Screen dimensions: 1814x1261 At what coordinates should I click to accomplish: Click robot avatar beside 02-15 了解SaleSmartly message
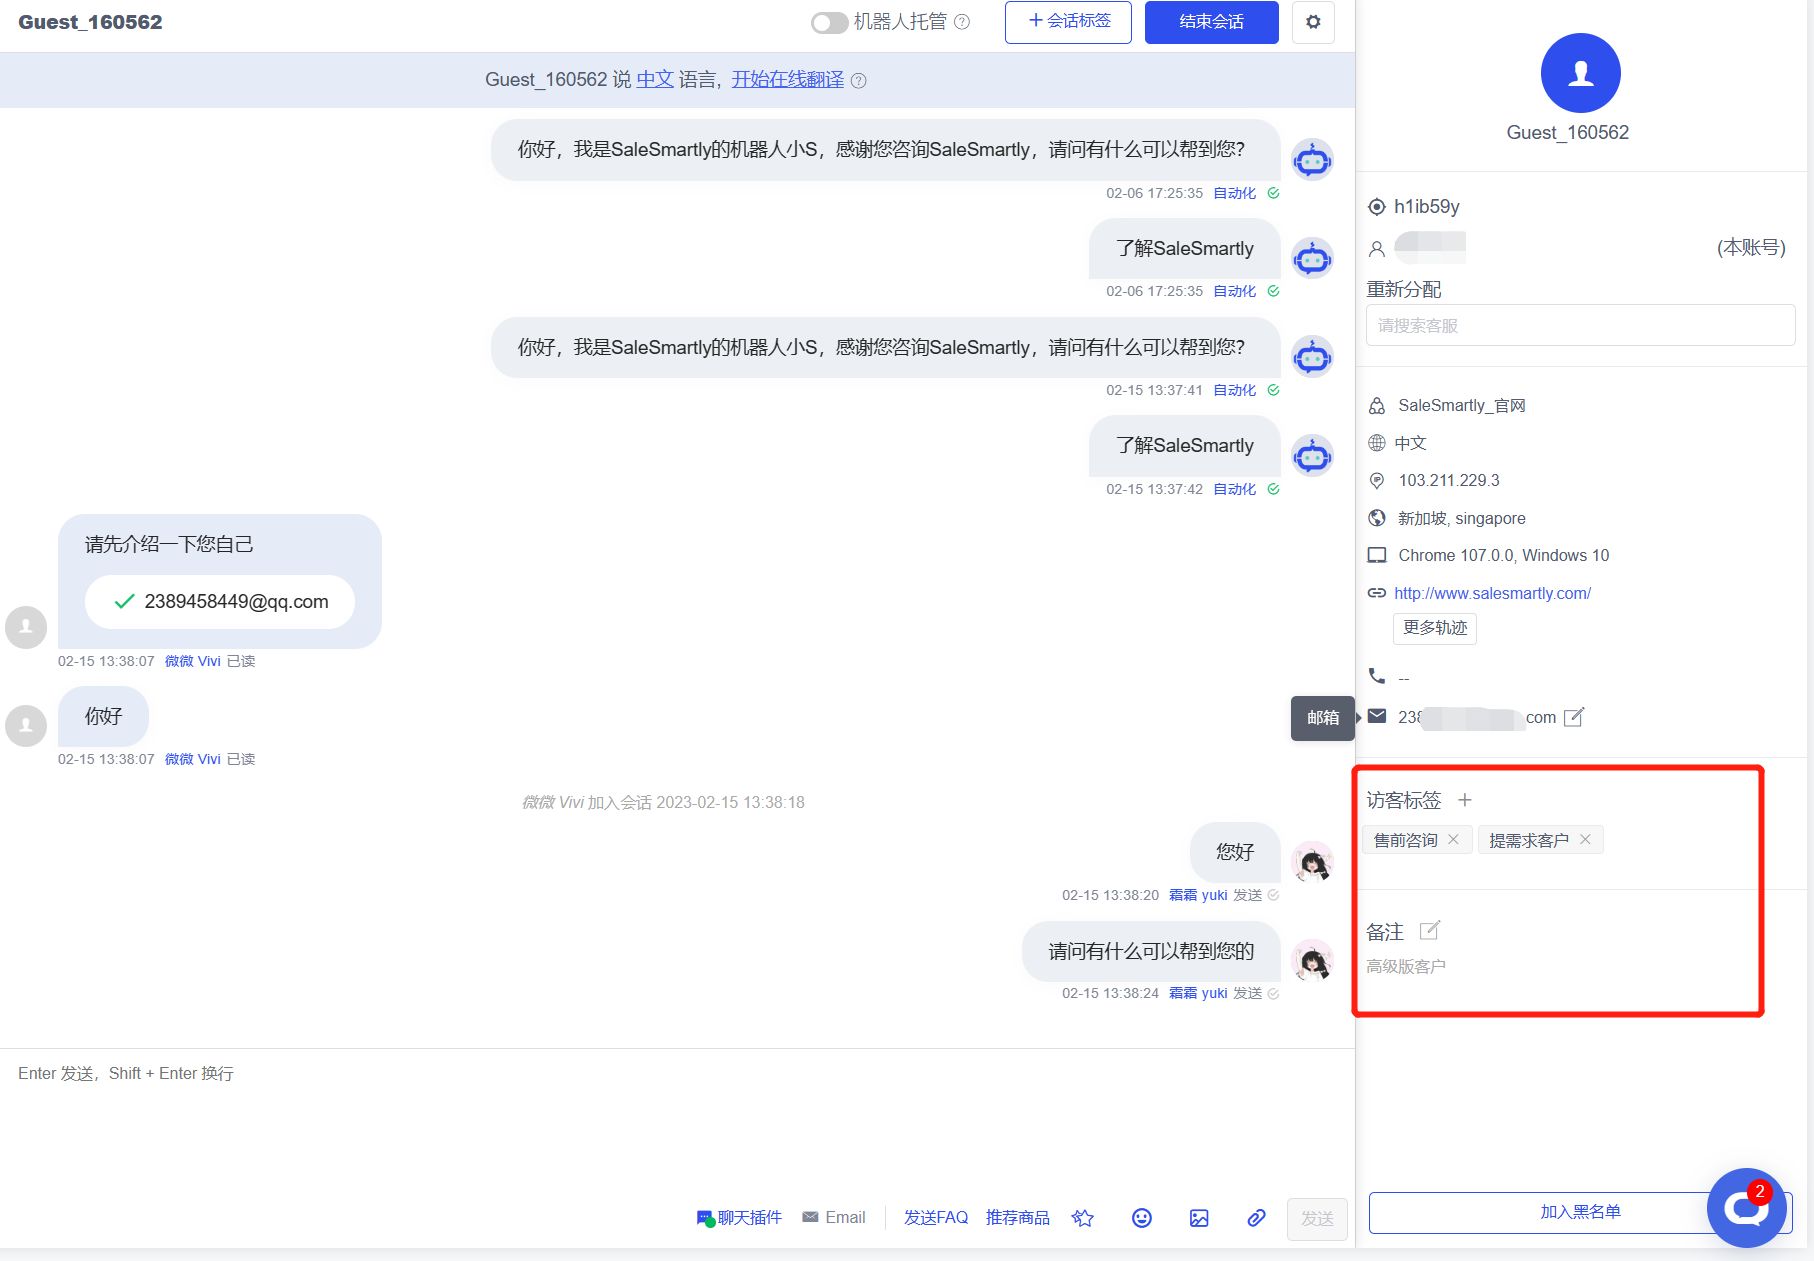(1312, 456)
